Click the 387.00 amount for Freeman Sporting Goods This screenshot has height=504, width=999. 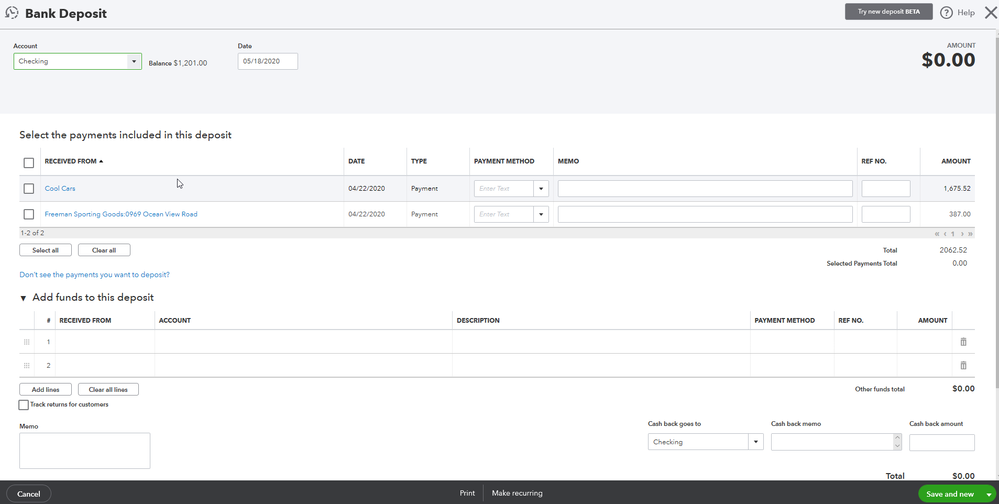pos(959,214)
